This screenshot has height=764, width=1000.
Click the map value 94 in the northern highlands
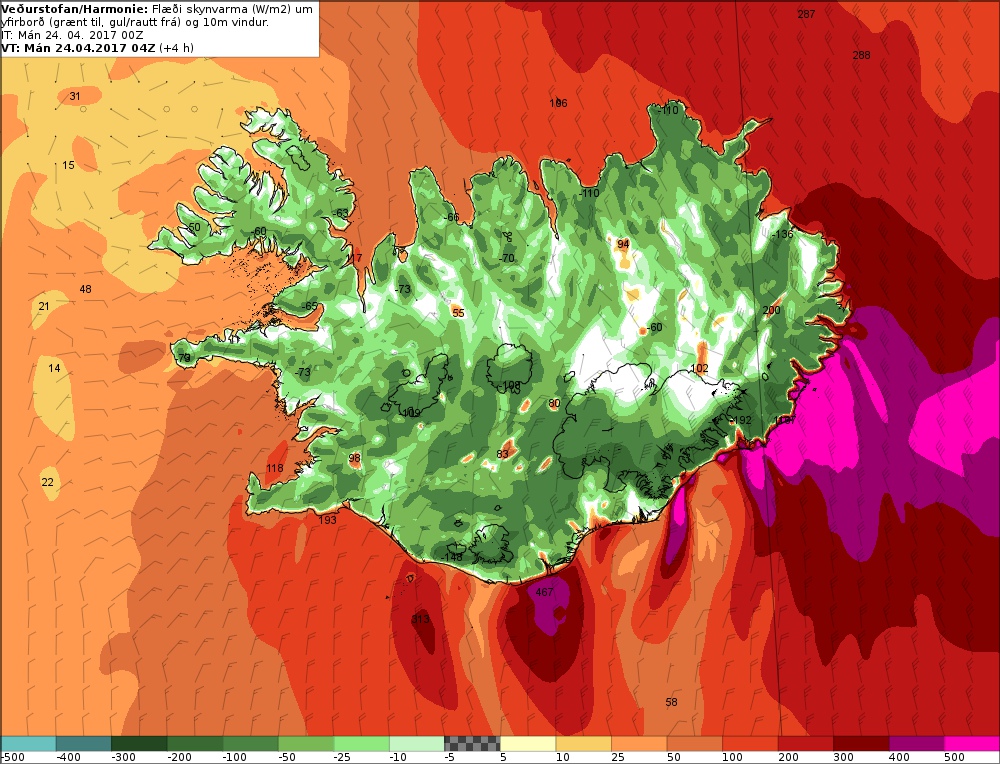[623, 244]
